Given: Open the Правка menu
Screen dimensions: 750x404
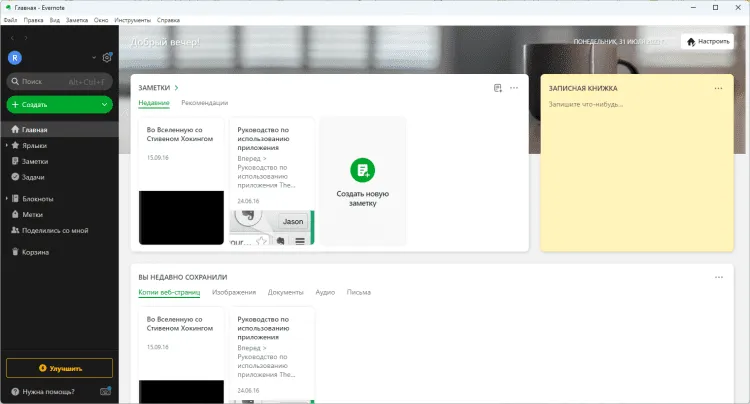Looking at the screenshot, I should 33,20.
